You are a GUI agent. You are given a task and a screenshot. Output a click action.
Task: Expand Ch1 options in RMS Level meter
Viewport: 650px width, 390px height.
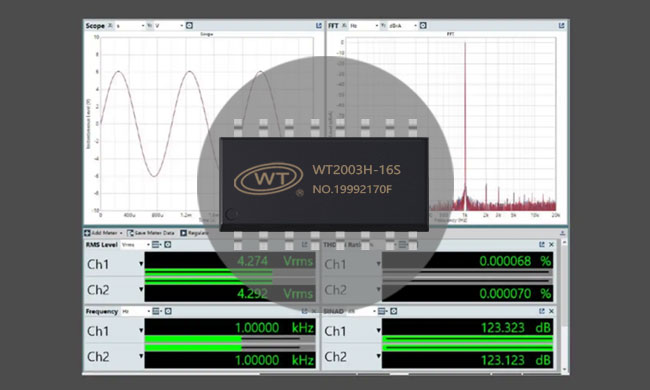tap(141, 264)
